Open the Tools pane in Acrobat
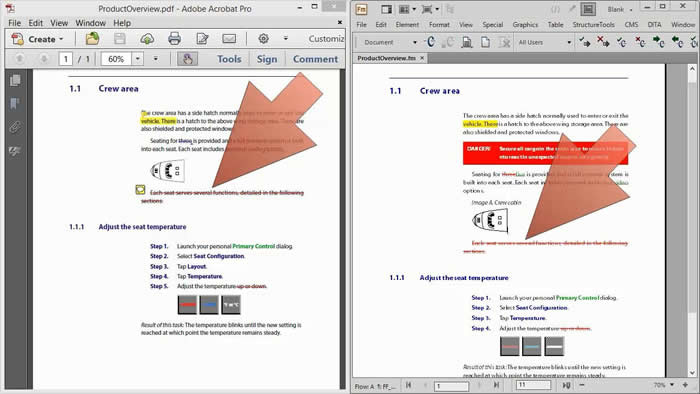The image size is (700, 394). (x=229, y=59)
